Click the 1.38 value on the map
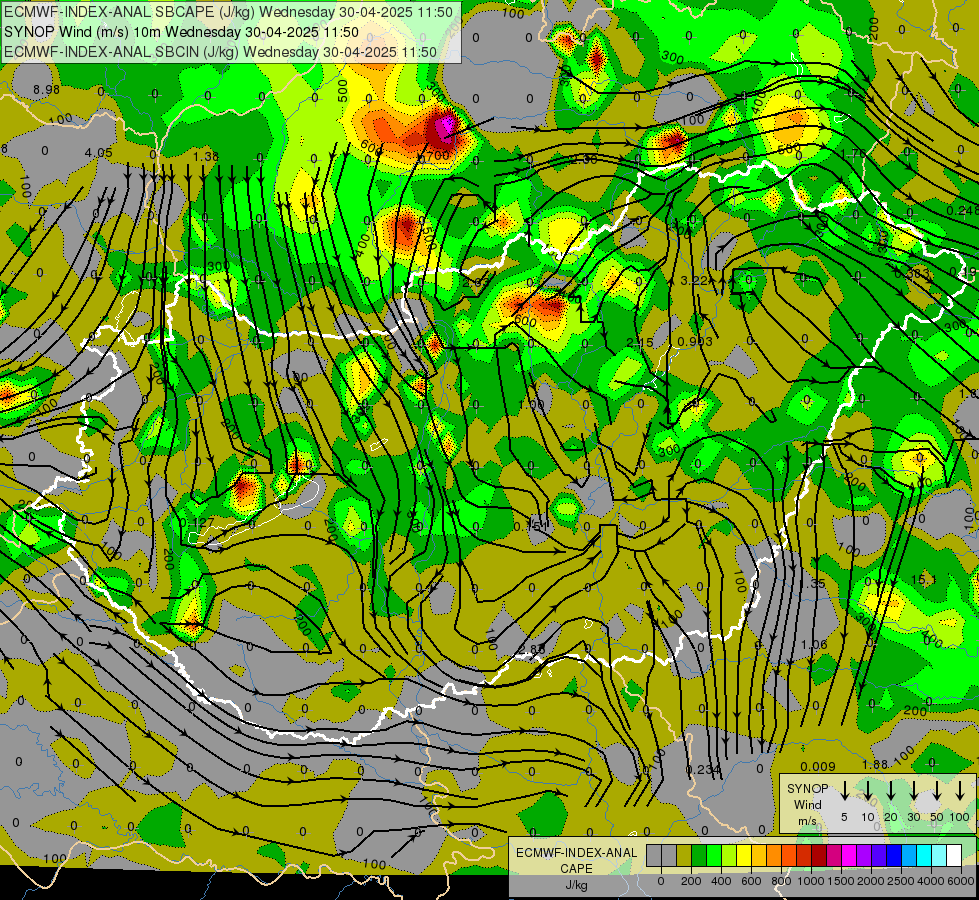The width and height of the screenshot is (979, 900). (x=206, y=157)
